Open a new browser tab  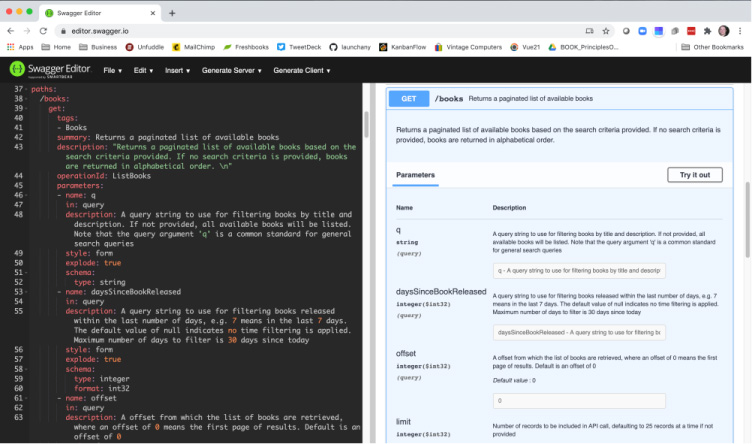pyautogui.click(x=172, y=13)
